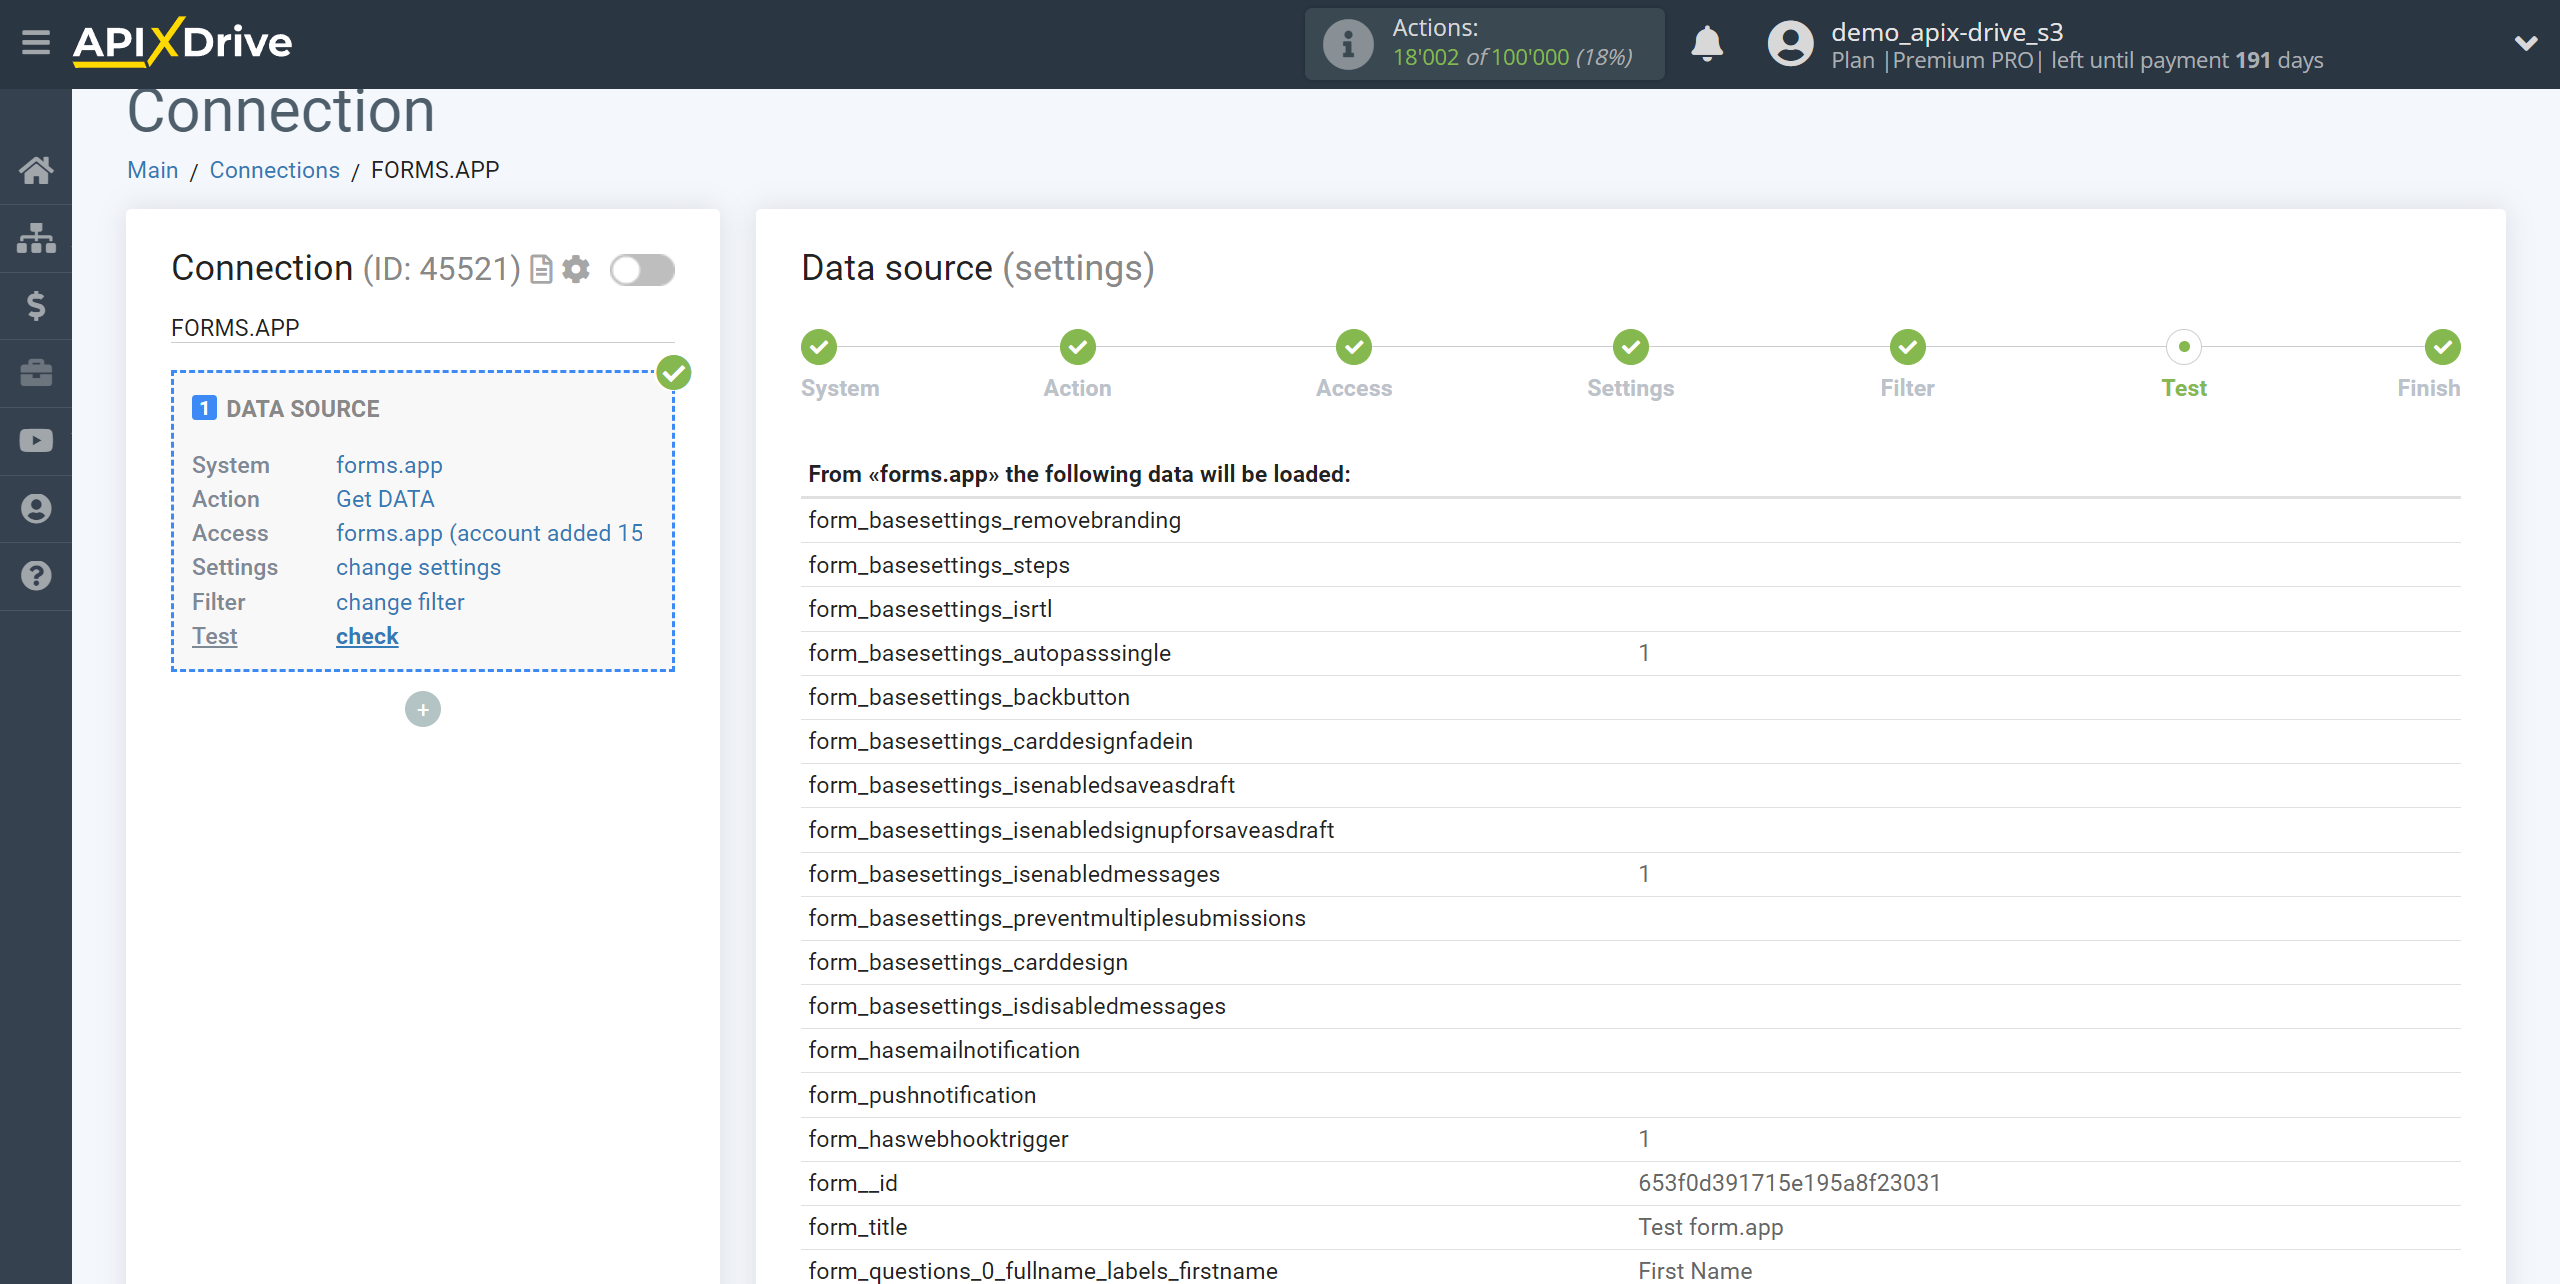Click the Test form.app title value
The image size is (2560, 1284).
tap(1710, 1227)
